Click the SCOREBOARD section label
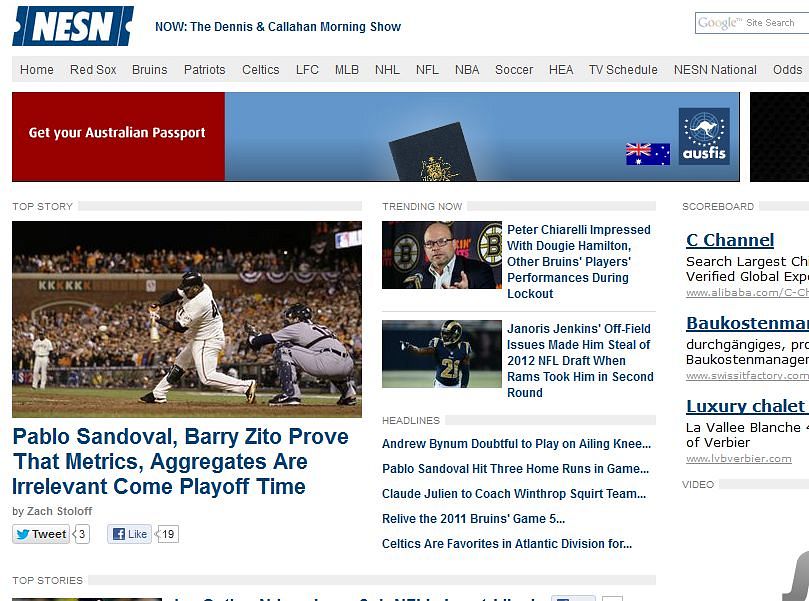The height and width of the screenshot is (601, 809). (718, 206)
